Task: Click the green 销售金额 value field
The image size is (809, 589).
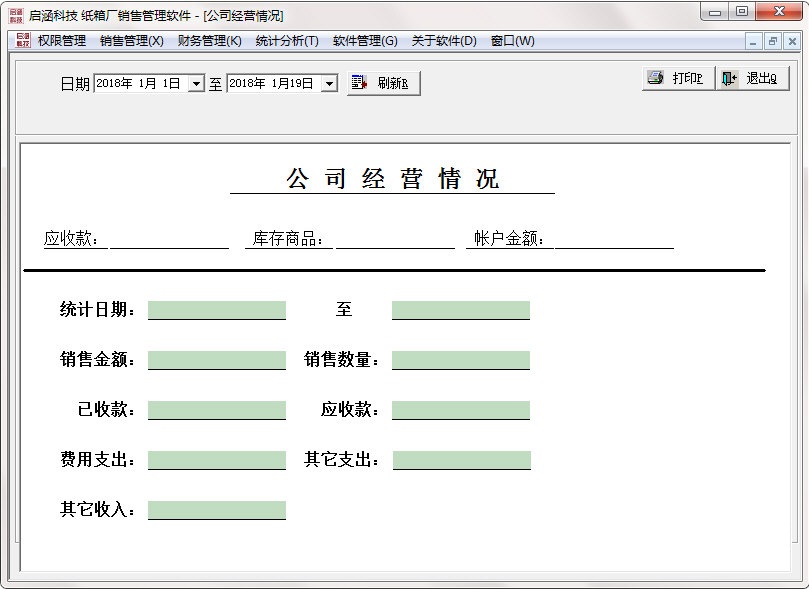Action: pyautogui.click(x=217, y=360)
